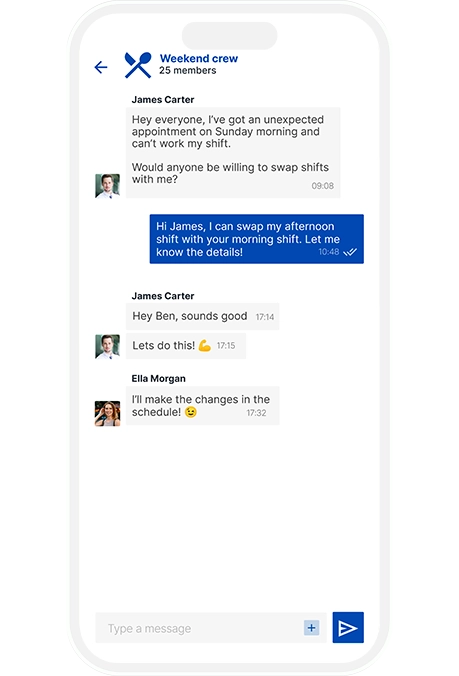Open James Carter's avatar beside first message
459x676 pixels.
tap(107, 186)
